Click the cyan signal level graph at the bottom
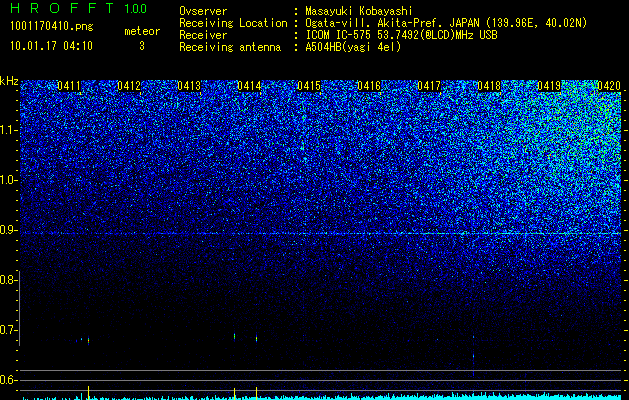629x400 pixels. (321, 396)
